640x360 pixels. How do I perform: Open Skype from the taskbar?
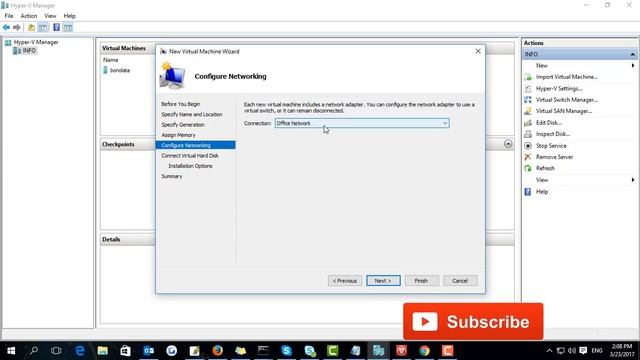tap(287, 351)
